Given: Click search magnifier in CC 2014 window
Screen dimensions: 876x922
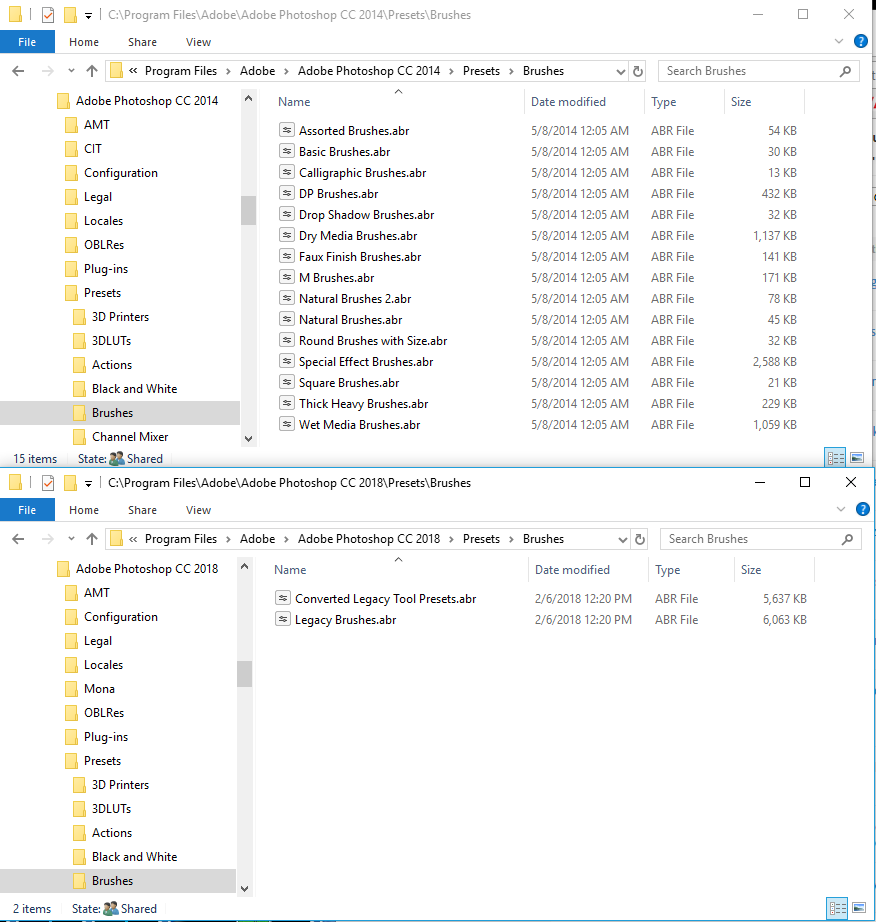Looking at the screenshot, I should pyautogui.click(x=845, y=71).
